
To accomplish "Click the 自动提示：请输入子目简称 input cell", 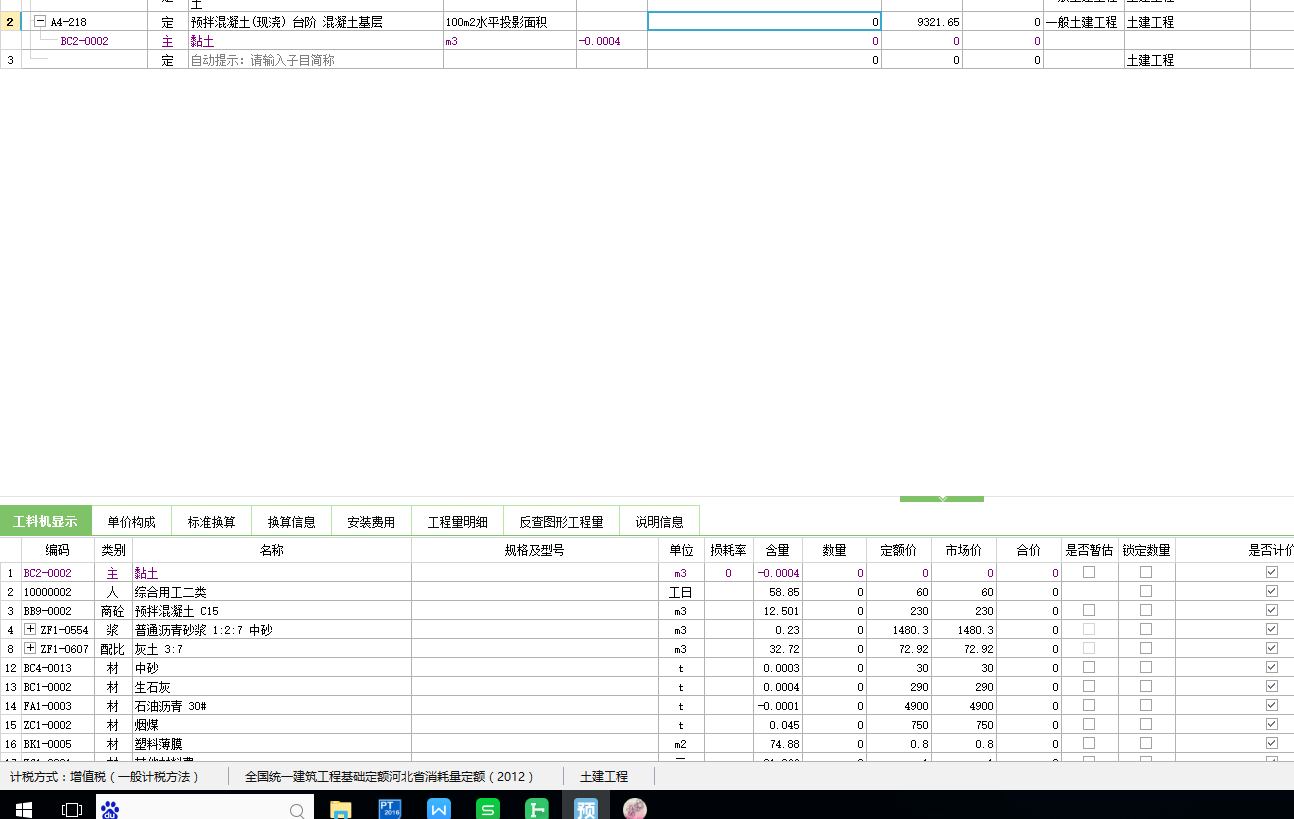I will 315,60.
